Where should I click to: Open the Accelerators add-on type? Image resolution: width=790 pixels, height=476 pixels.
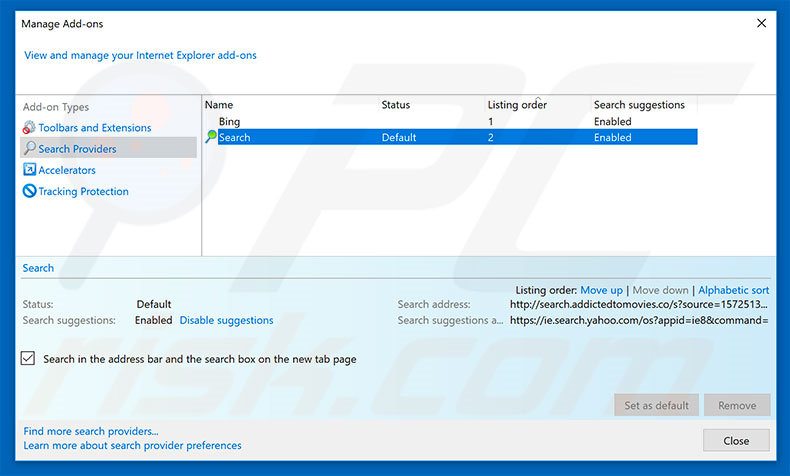point(67,170)
